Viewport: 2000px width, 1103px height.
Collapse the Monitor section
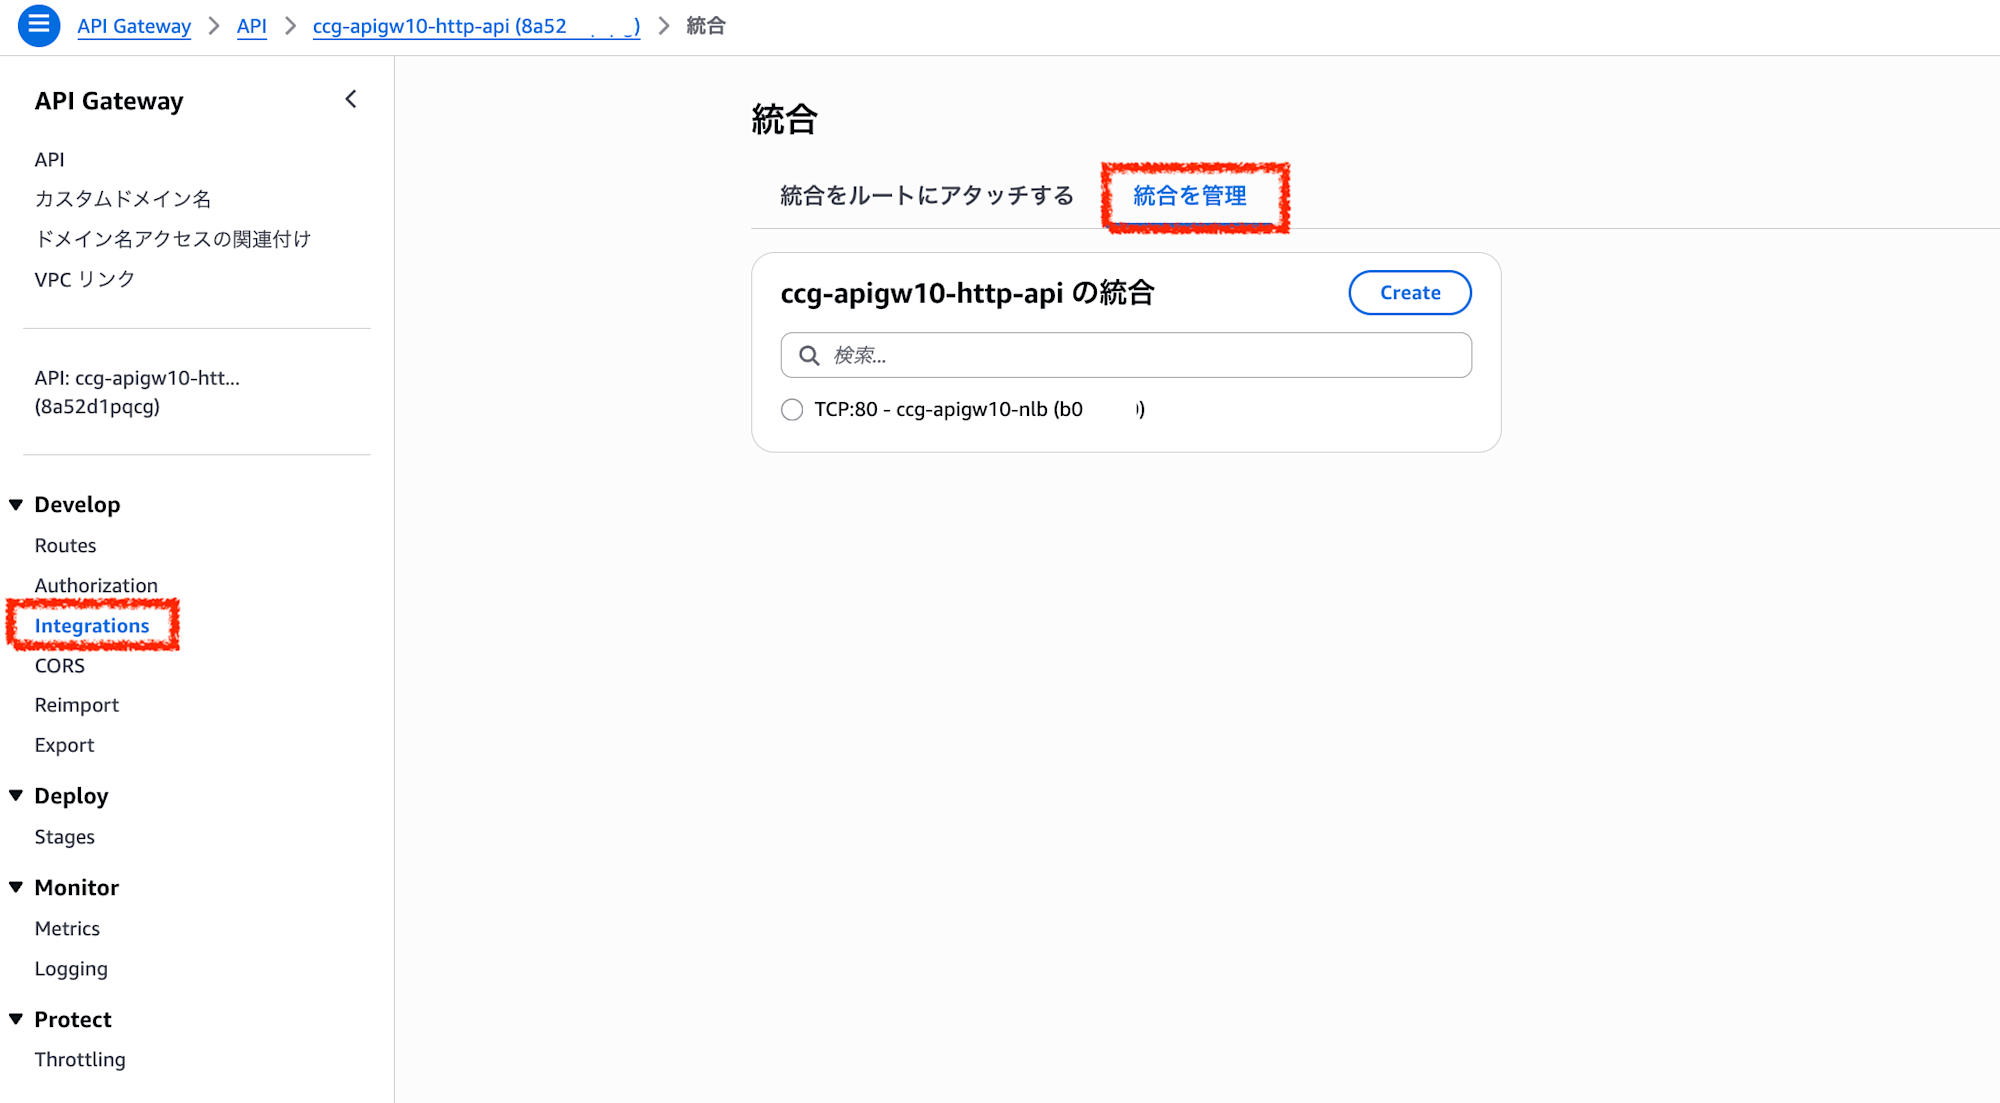click(16, 888)
